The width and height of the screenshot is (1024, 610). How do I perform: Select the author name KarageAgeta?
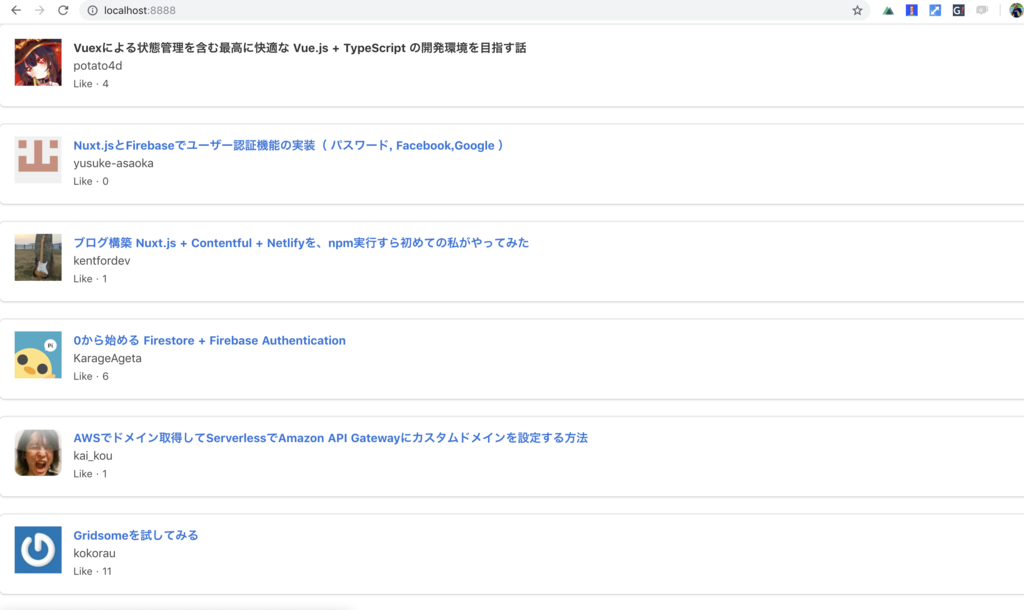(108, 358)
